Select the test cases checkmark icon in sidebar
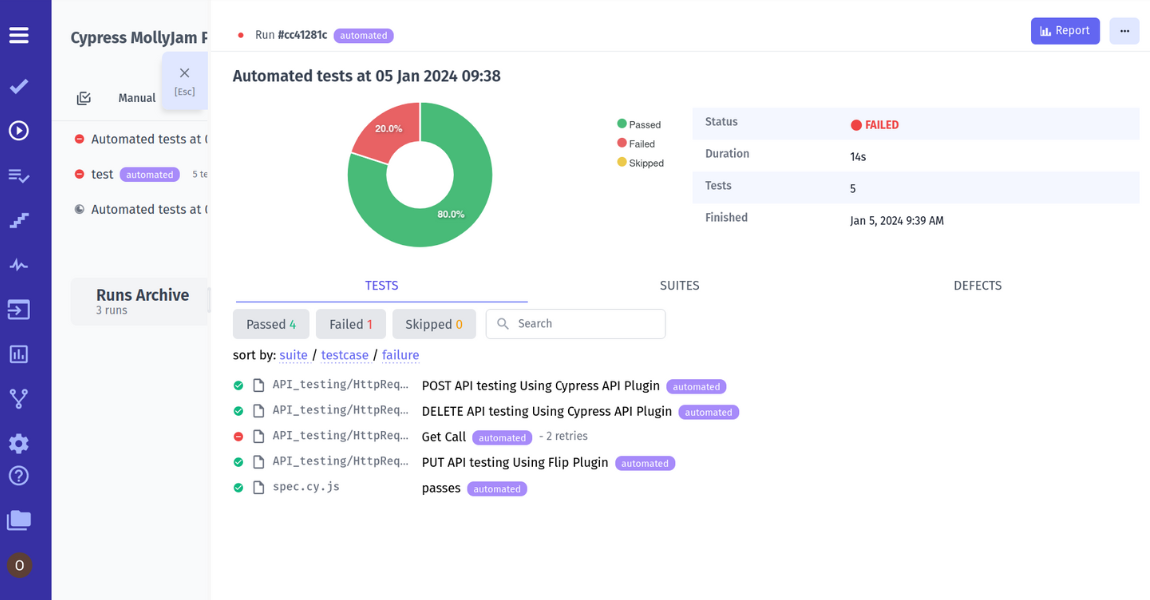Screen dimensions: 1150x600 point(18,86)
